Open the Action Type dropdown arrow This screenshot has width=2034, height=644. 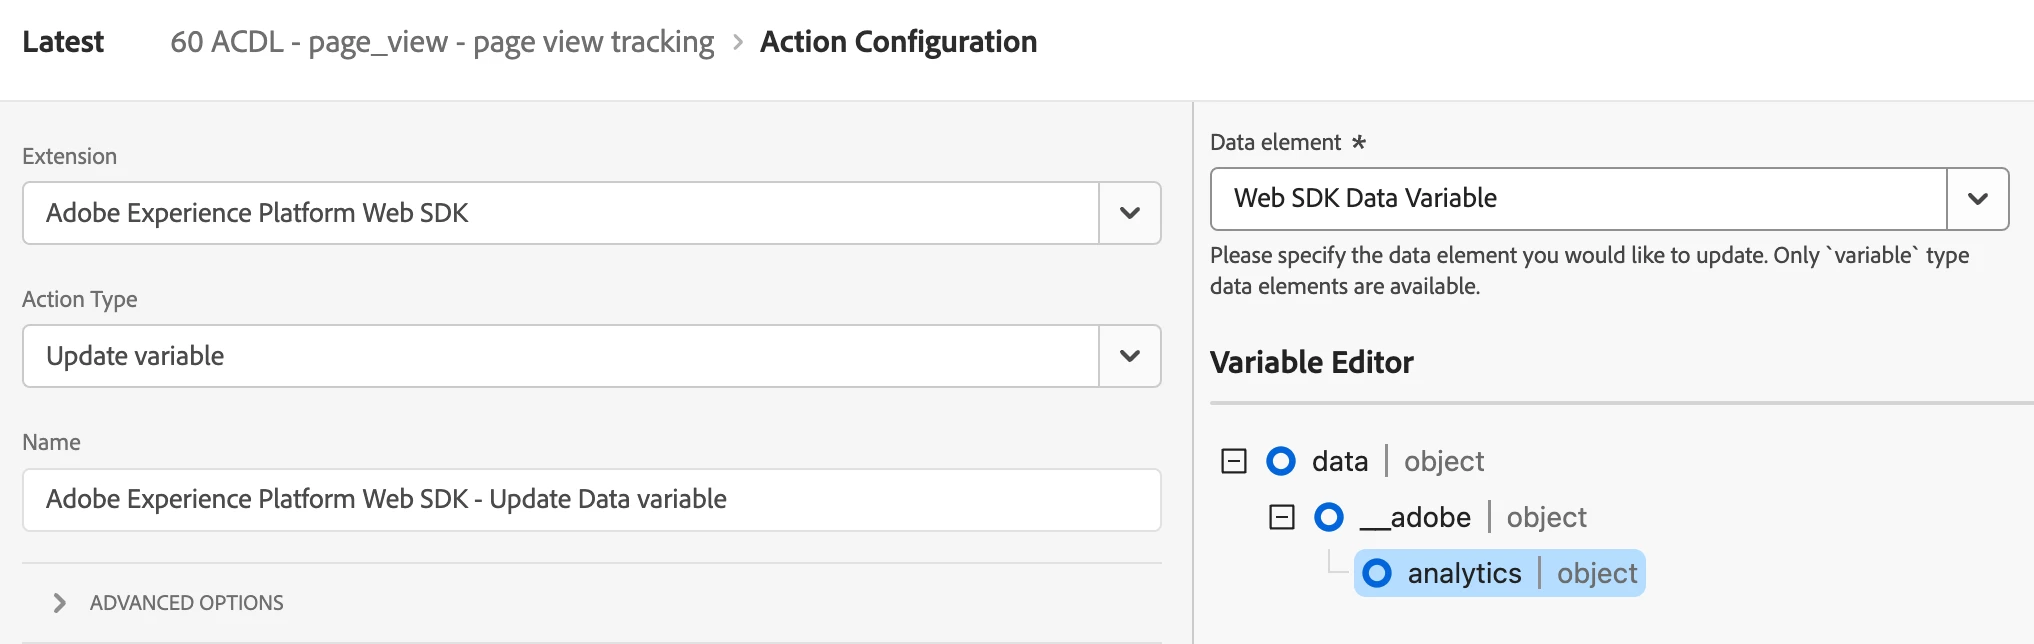coord(1130,356)
